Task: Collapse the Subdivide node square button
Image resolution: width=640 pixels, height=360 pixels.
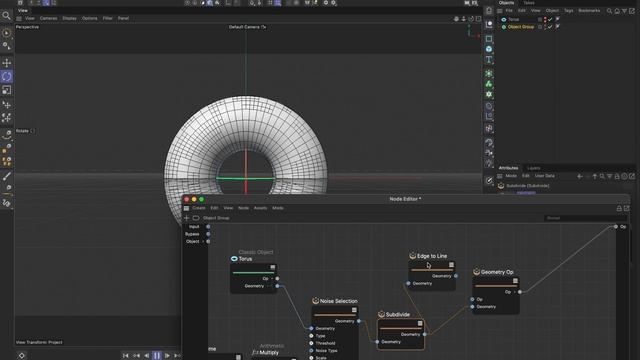Action: pyautogui.click(x=420, y=323)
